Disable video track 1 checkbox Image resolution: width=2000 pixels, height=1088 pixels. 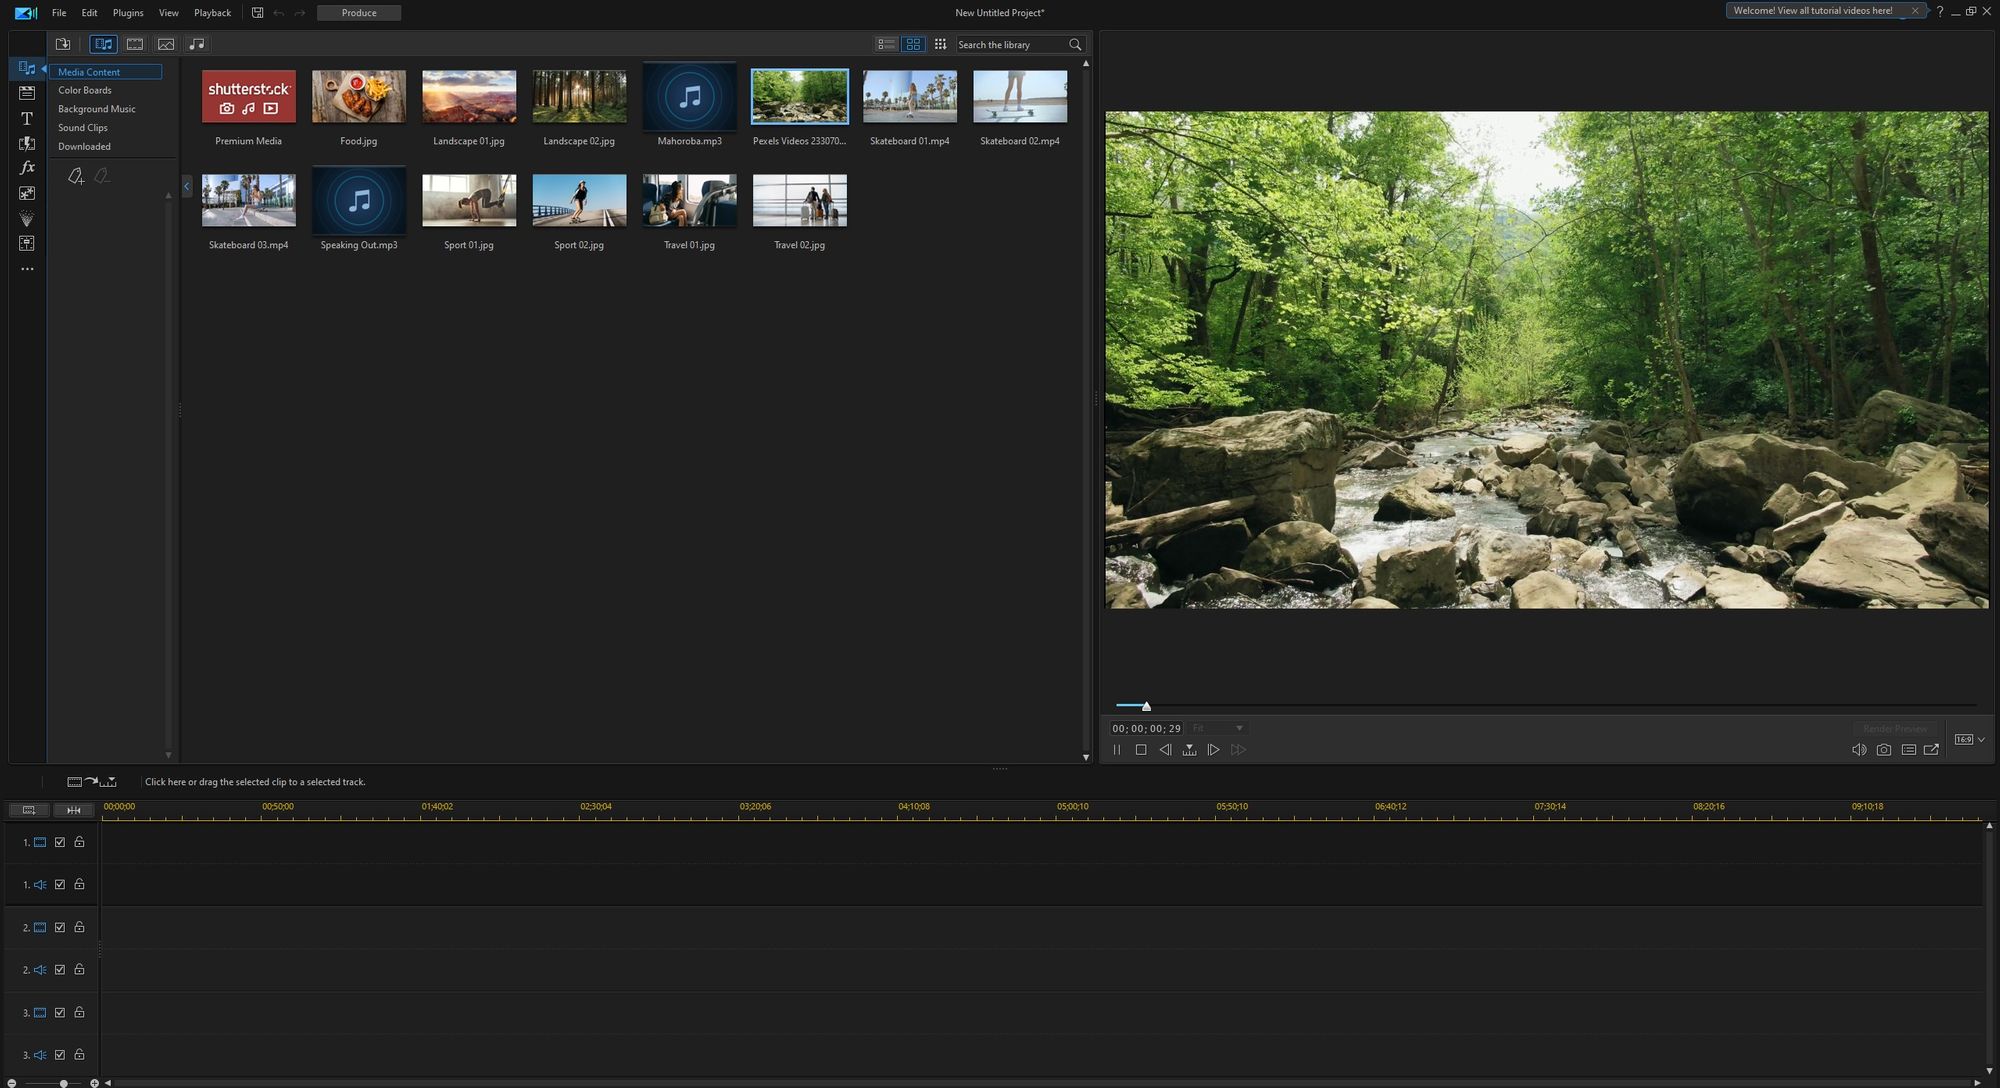coord(60,842)
